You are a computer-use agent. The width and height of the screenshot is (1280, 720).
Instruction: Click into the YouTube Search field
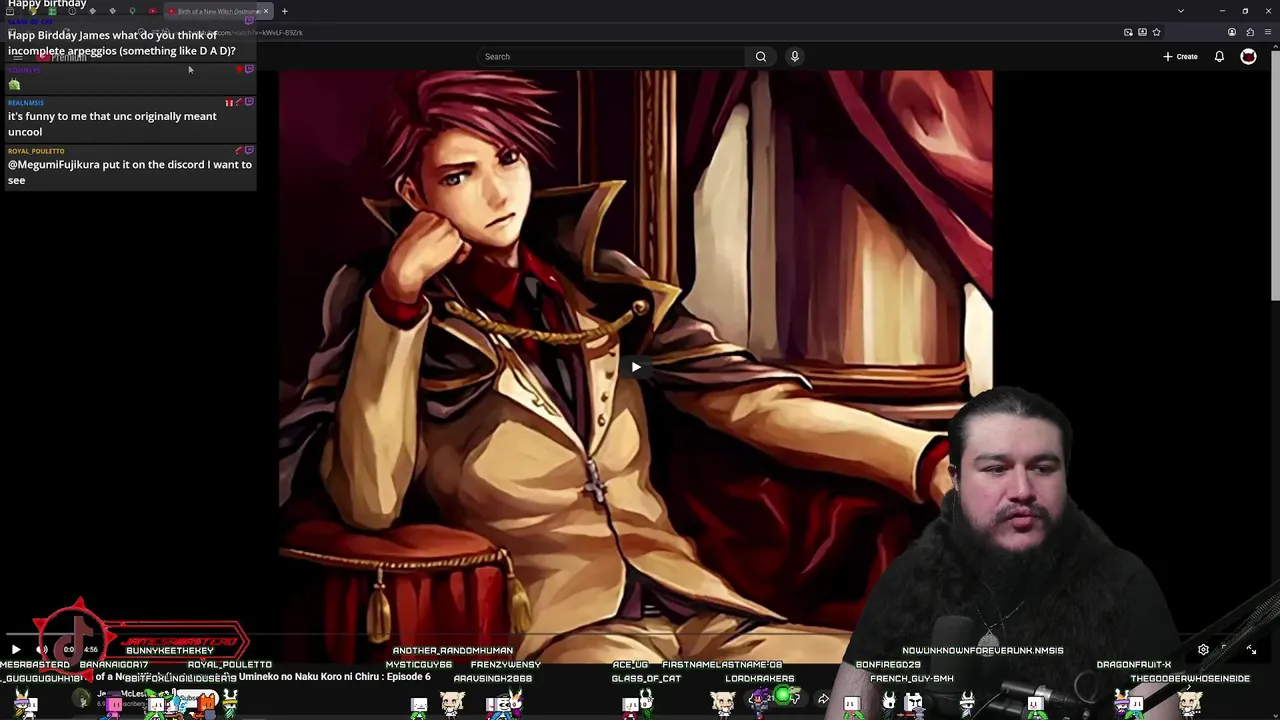point(610,56)
